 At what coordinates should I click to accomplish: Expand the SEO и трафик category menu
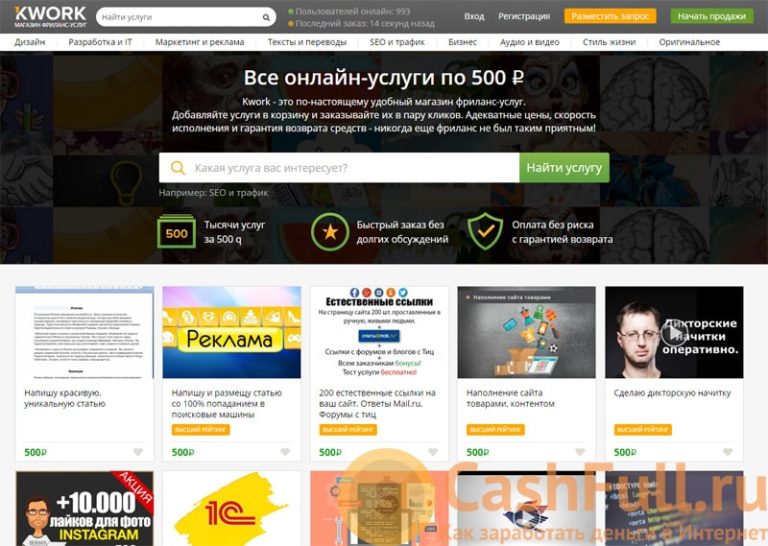pyautogui.click(x=397, y=42)
